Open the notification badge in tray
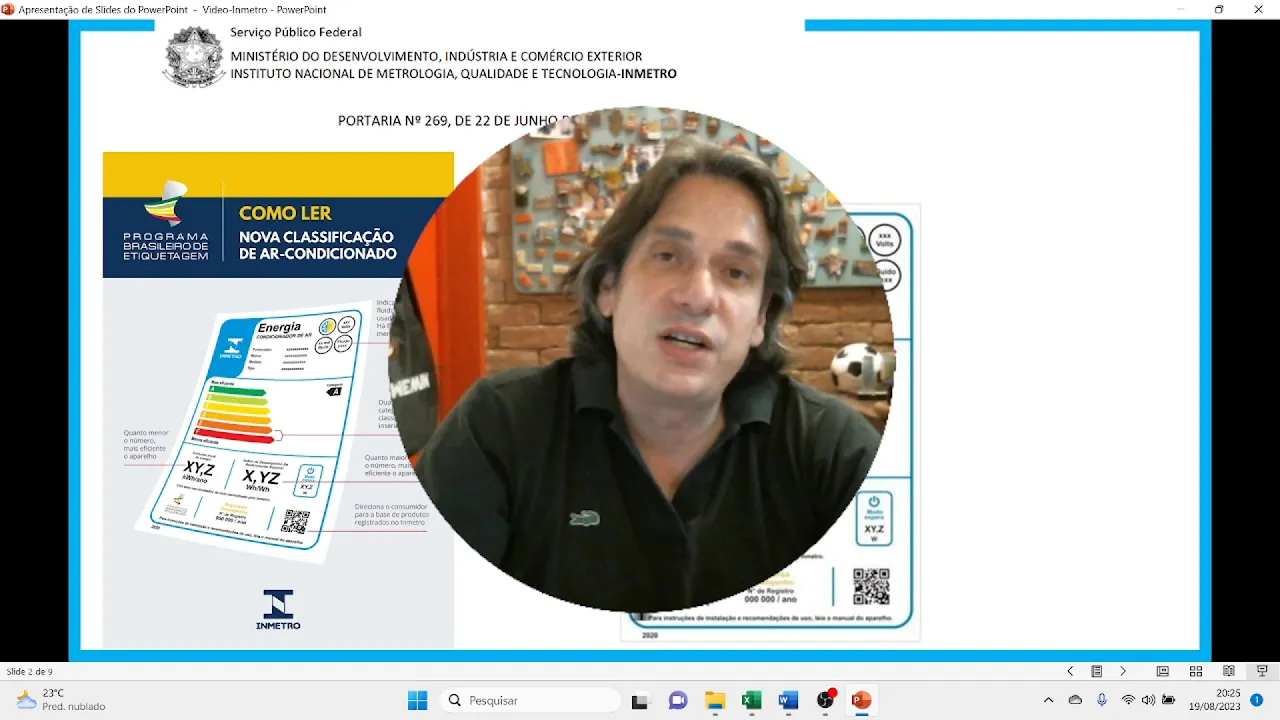This screenshot has width=1280, height=720. 1257,700
